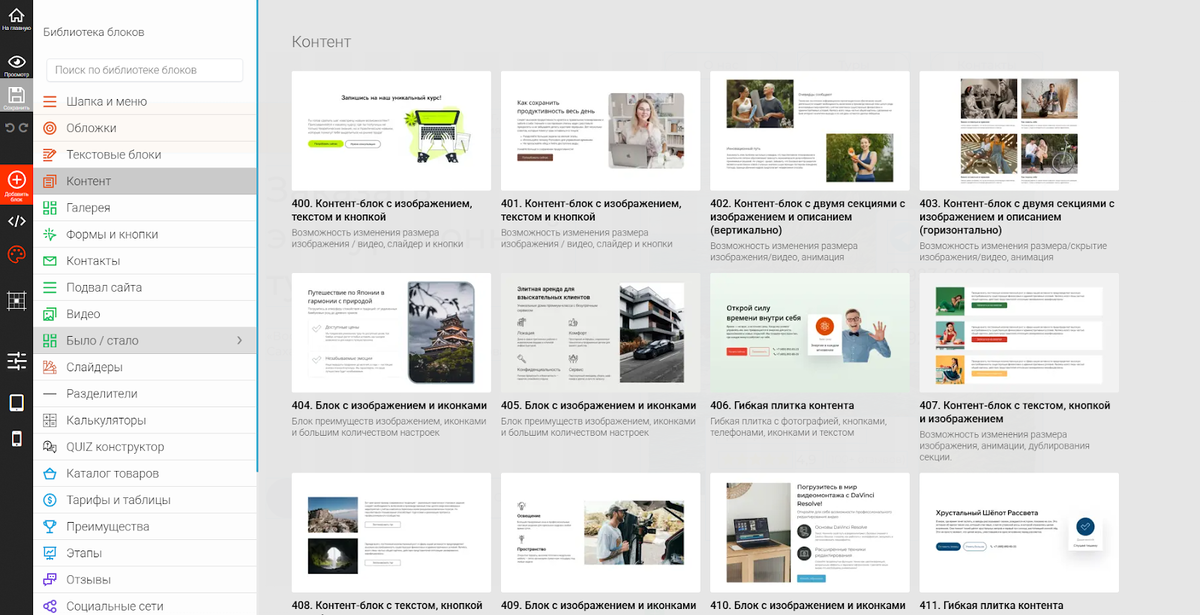
Task: Click title '403. Контент-блок с двумя секциями'
Action: pyautogui.click(x=1016, y=217)
